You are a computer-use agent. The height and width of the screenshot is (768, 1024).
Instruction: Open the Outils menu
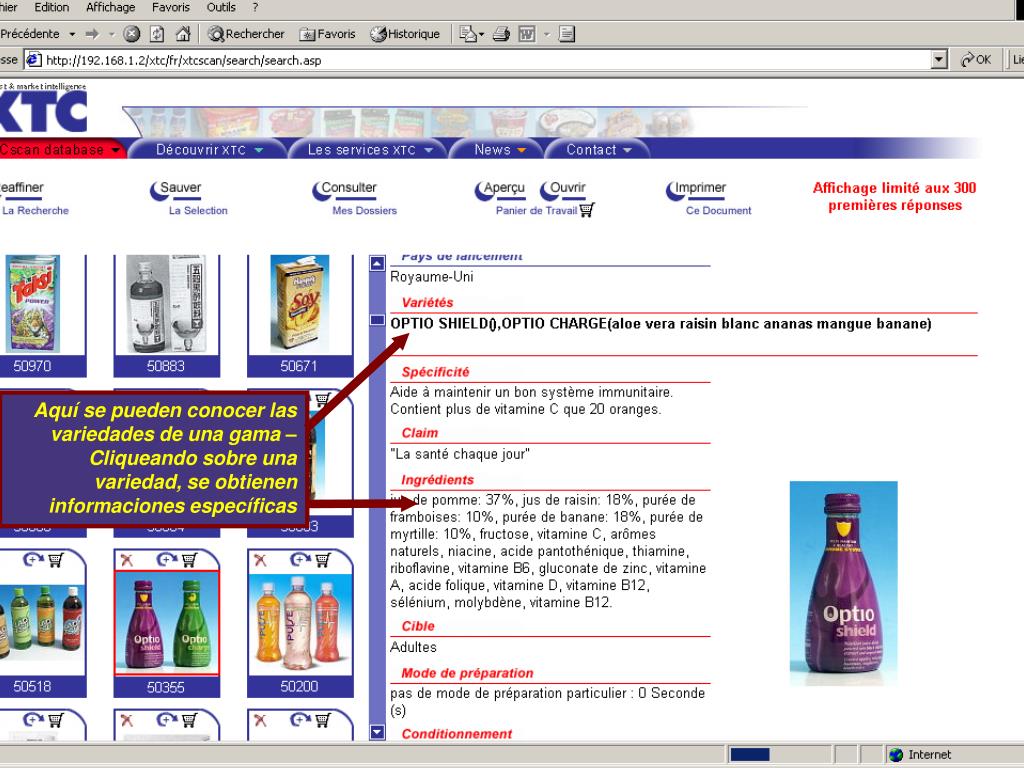221,7
